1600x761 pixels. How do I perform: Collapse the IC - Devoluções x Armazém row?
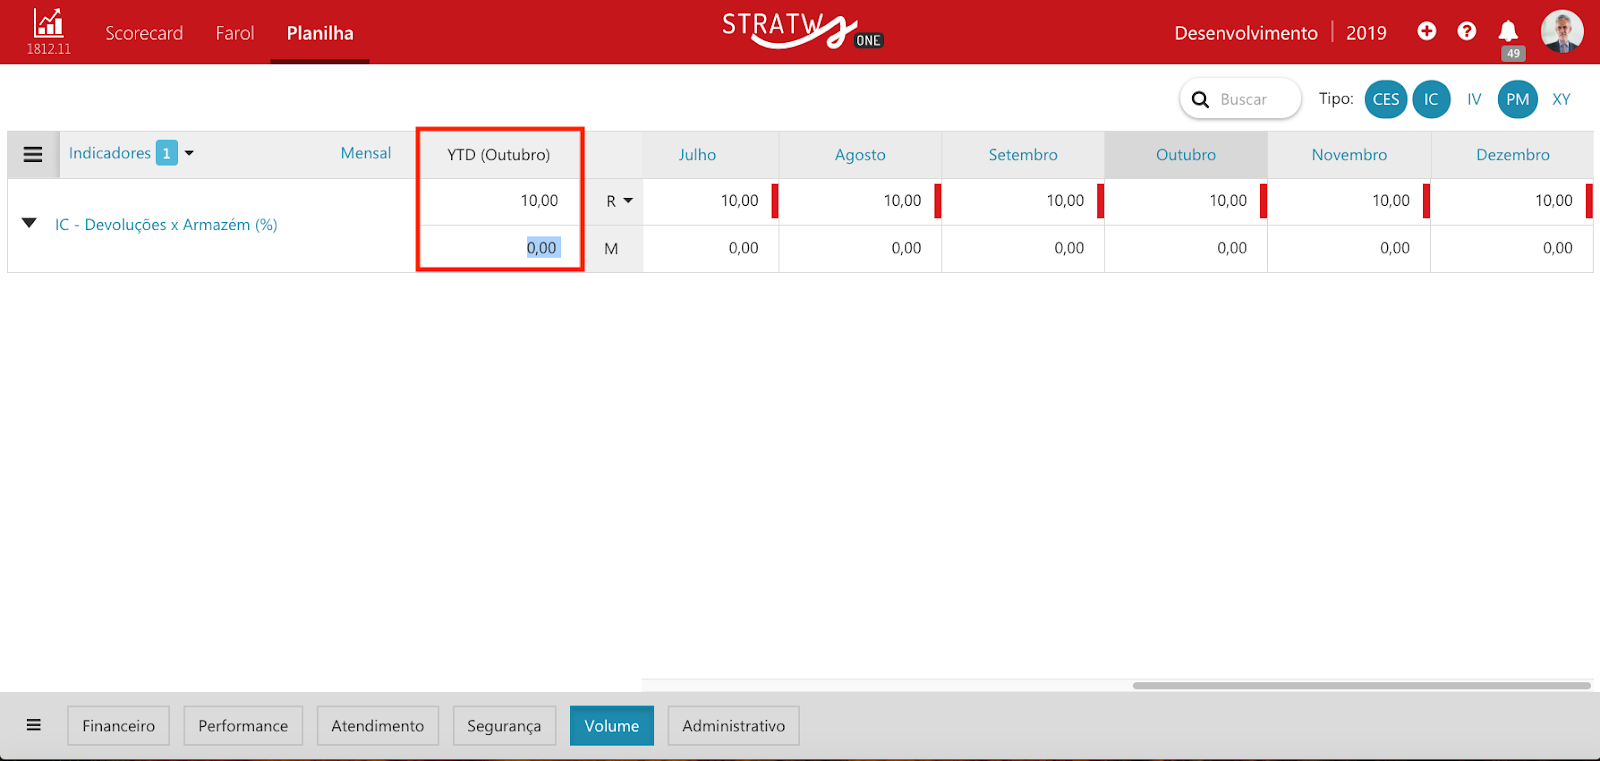tap(29, 224)
